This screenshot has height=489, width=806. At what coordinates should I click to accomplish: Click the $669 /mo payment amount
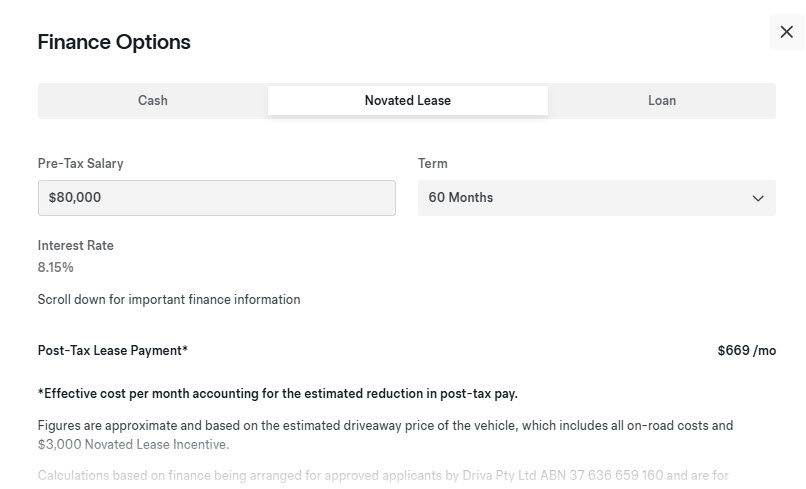point(746,351)
